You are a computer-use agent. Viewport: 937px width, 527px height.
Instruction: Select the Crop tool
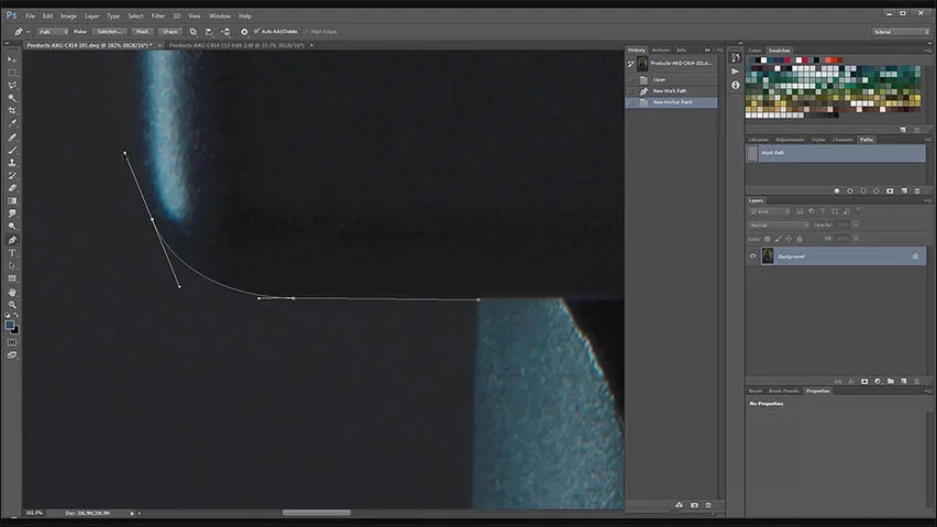(12, 111)
